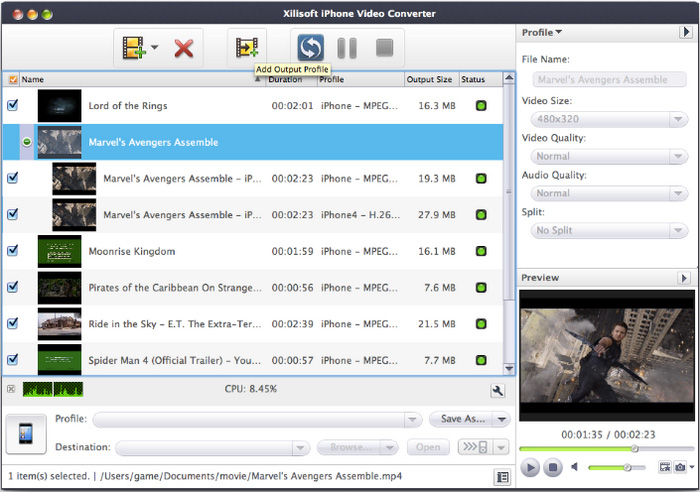Remove selected item with red X
Viewport: 700px width, 492px height.
click(183, 48)
